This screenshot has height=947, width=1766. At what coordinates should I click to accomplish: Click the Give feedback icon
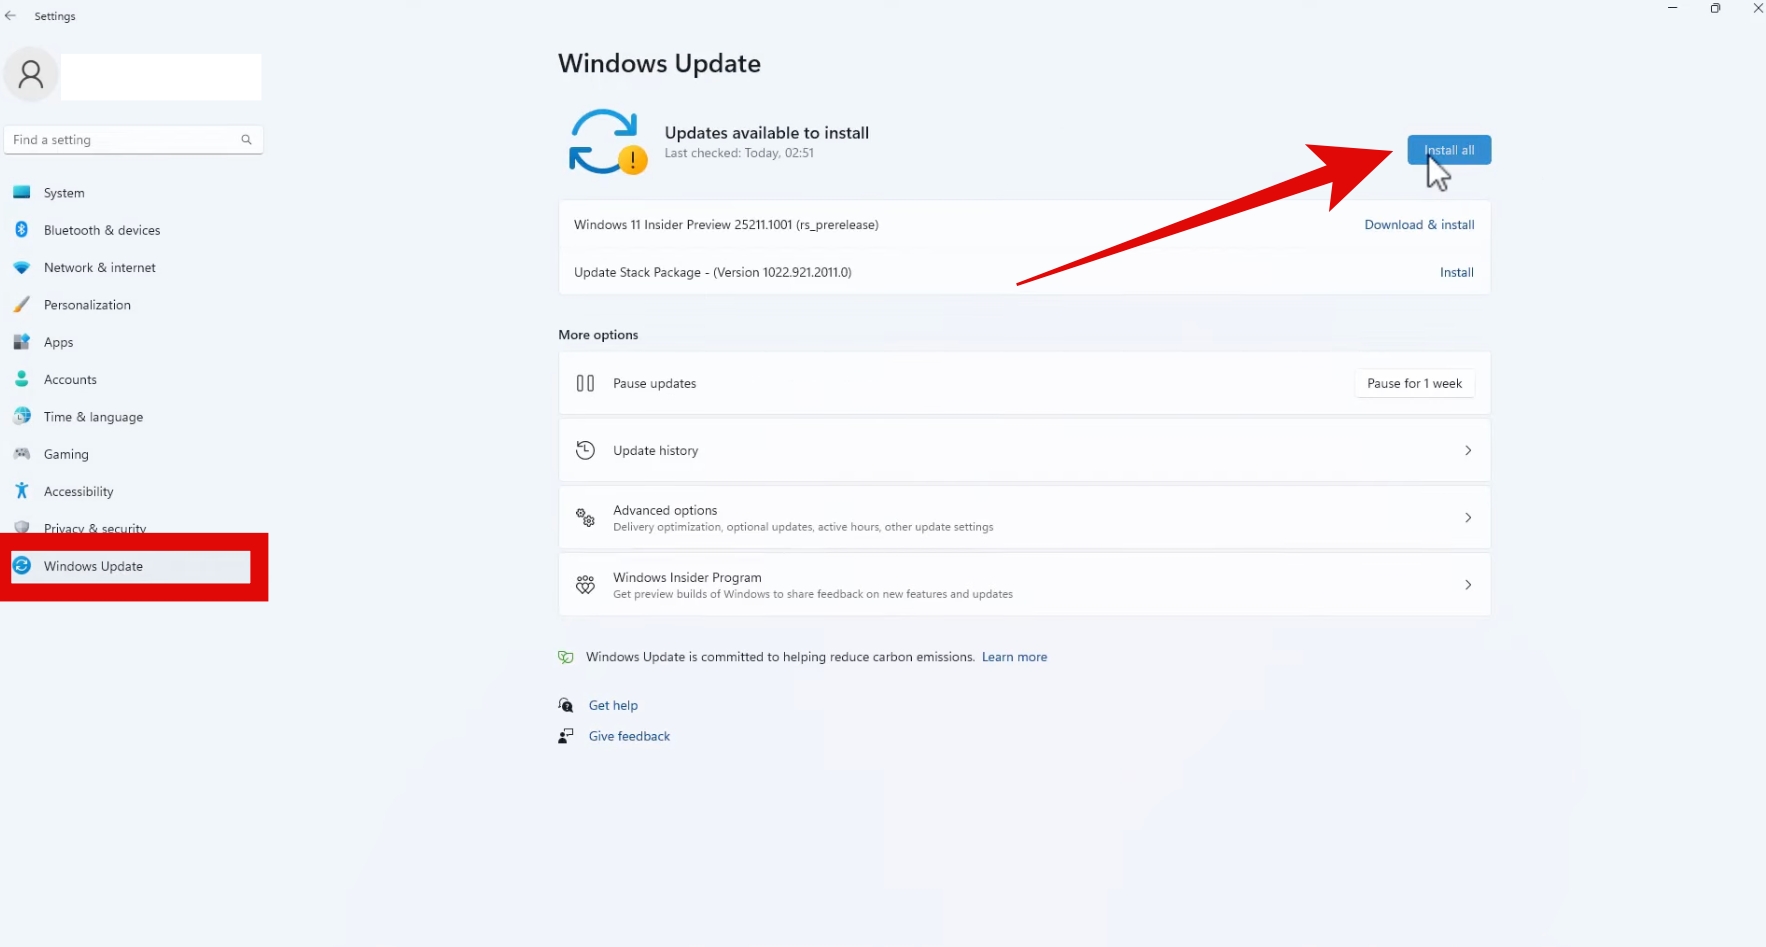pyautogui.click(x=566, y=736)
